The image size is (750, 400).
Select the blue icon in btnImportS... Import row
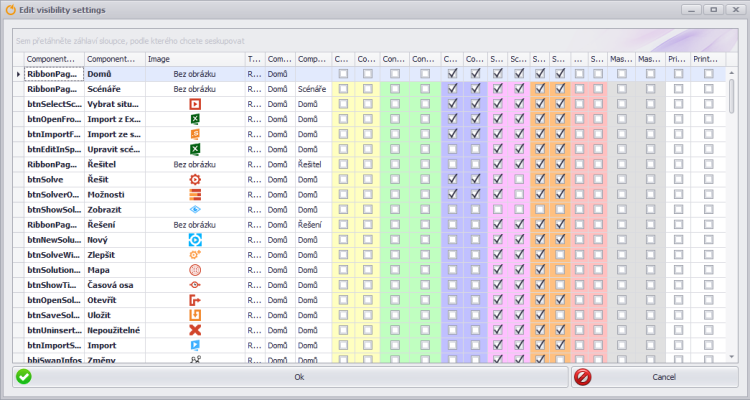(x=195, y=345)
